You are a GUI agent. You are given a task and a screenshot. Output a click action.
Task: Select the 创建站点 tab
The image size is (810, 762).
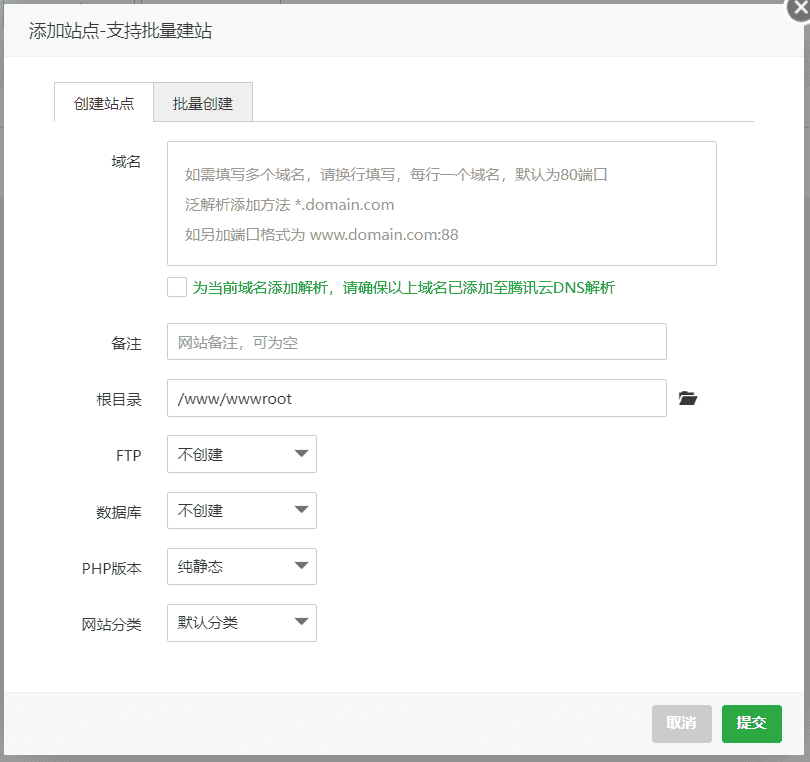pyautogui.click(x=103, y=102)
